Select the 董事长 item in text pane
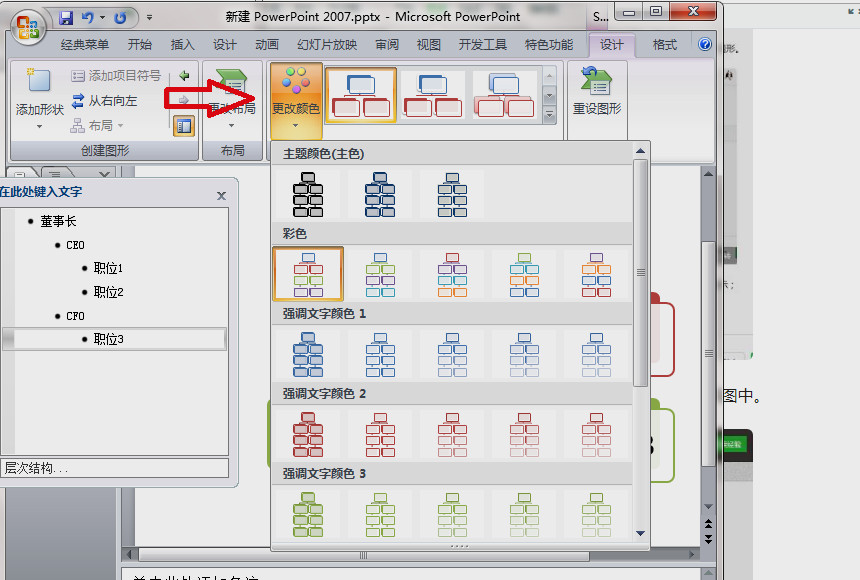The image size is (860, 580). point(58,221)
